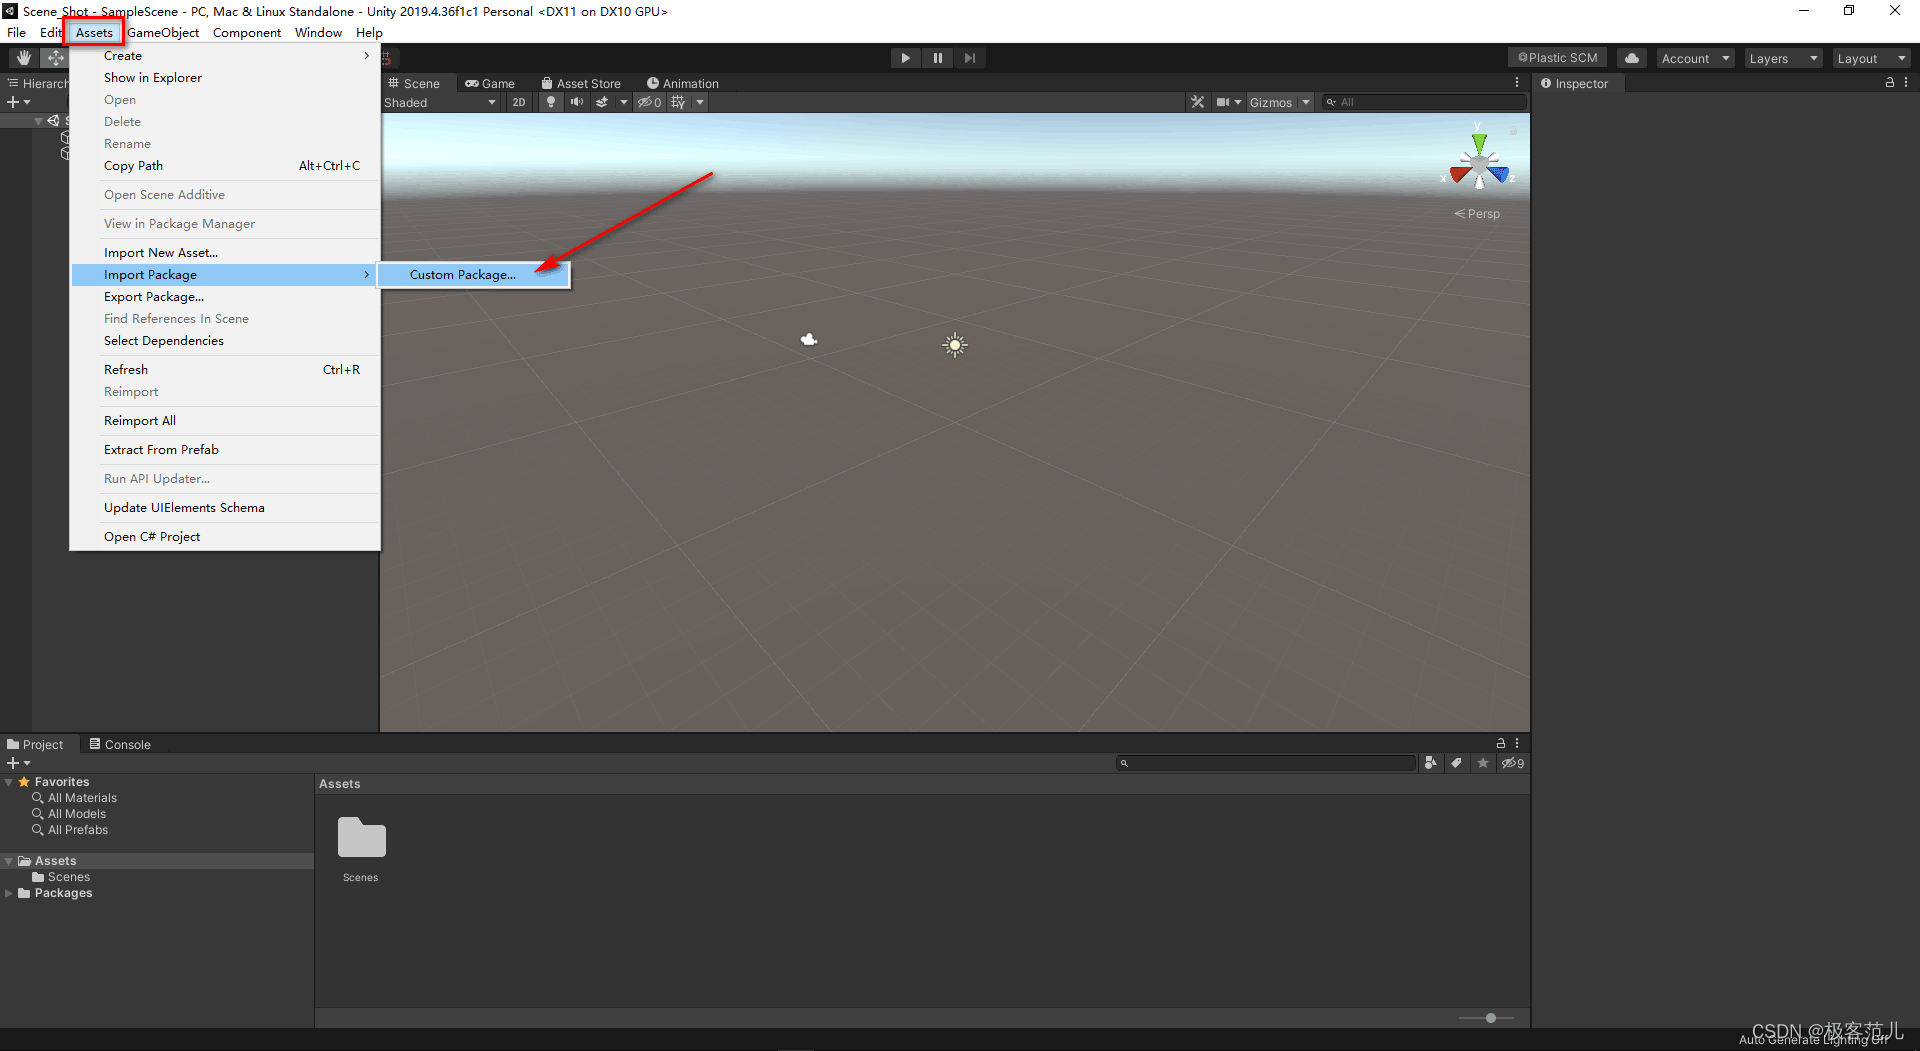
Task: Click the component tools wrench icon
Action: [1197, 102]
